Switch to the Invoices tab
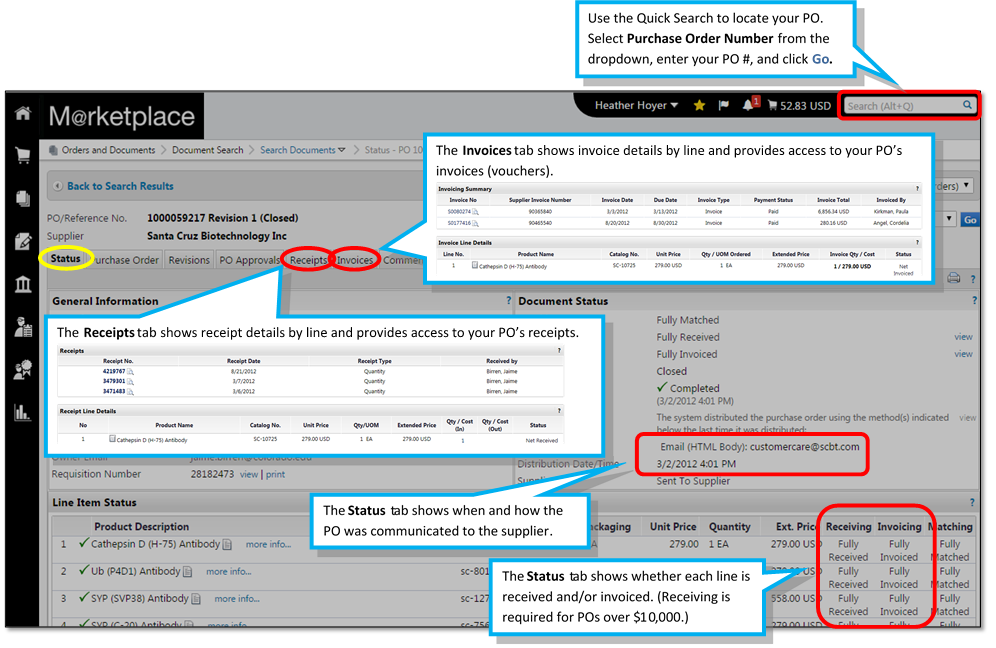The height and width of the screenshot is (648, 996). [x=354, y=260]
